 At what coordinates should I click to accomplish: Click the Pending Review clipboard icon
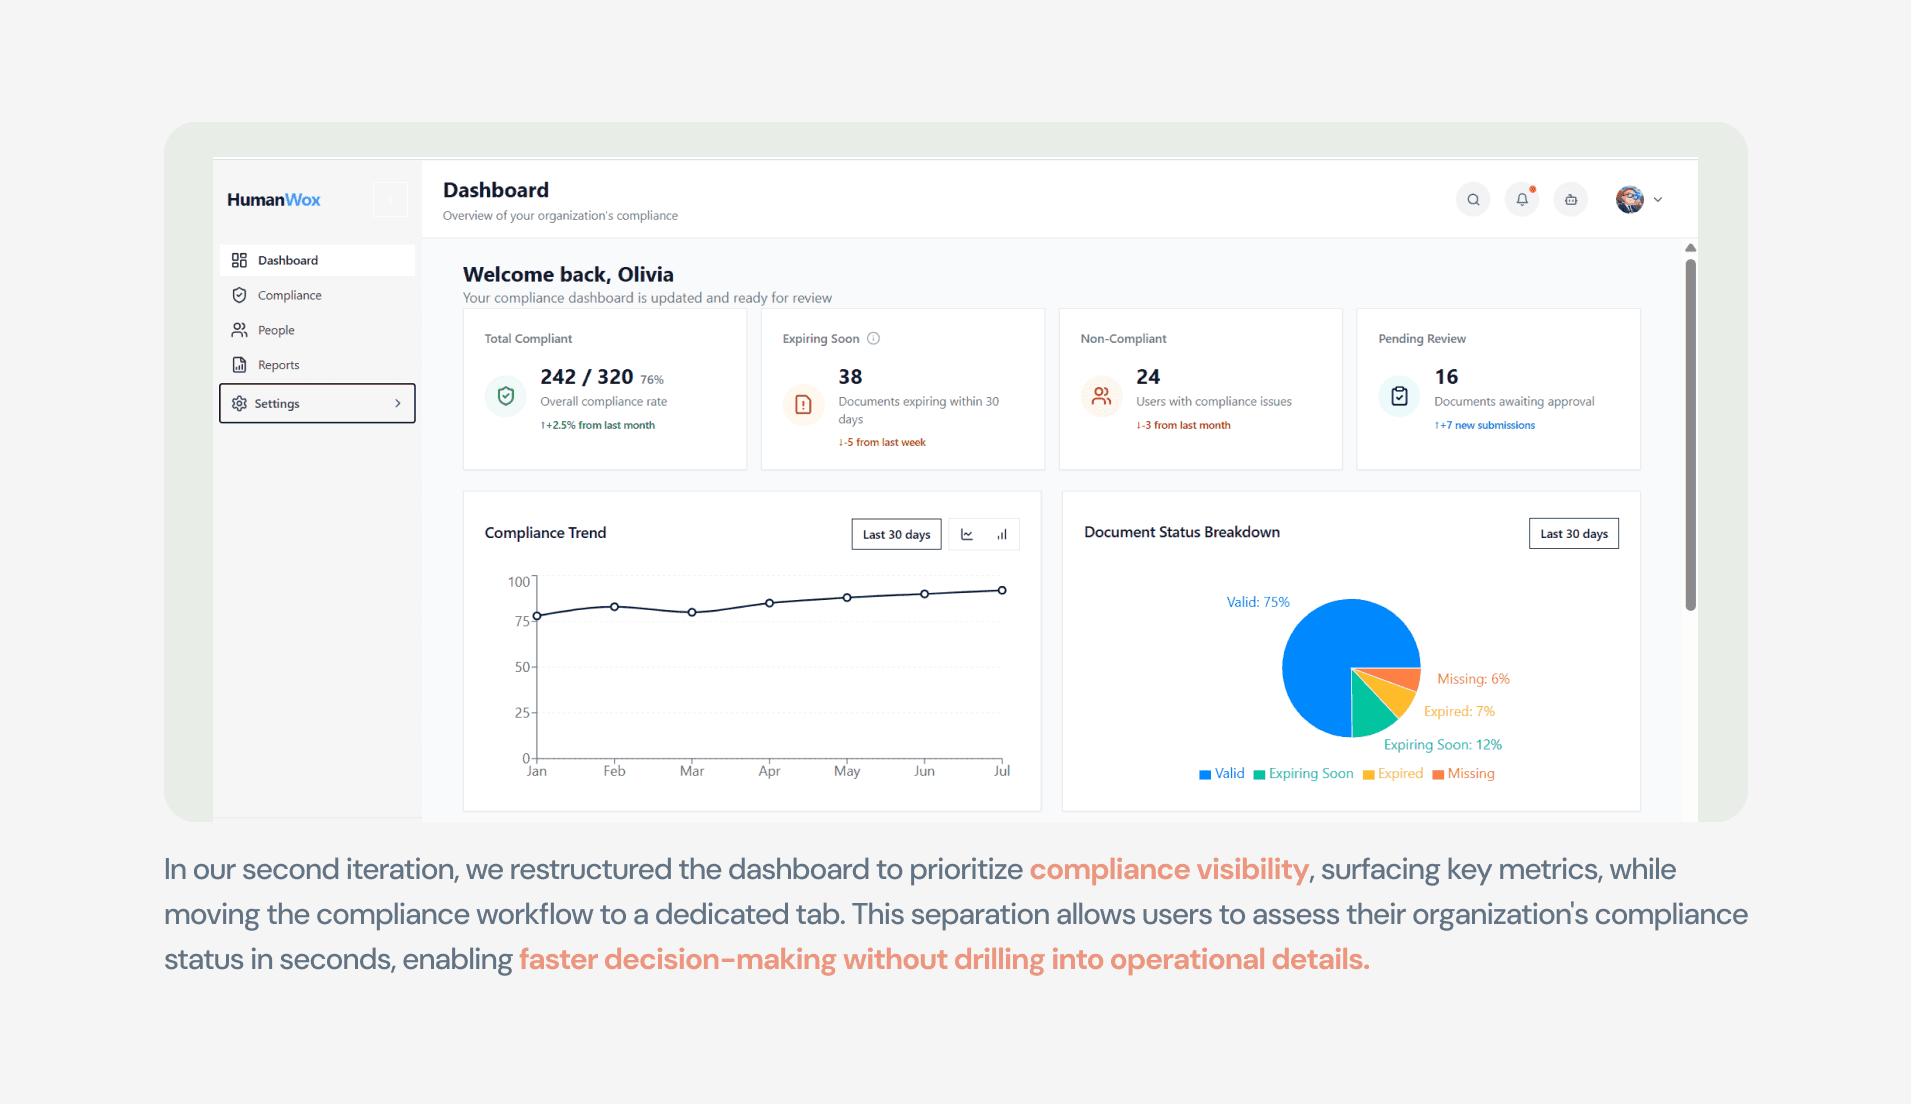(1399, 396)
